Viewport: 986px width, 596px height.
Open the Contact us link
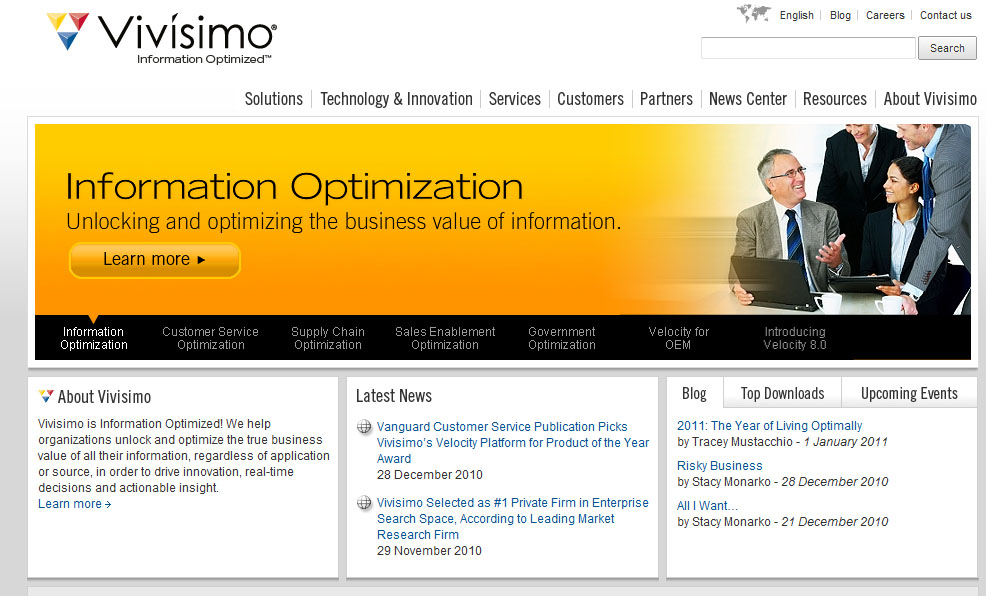point(946,15)
